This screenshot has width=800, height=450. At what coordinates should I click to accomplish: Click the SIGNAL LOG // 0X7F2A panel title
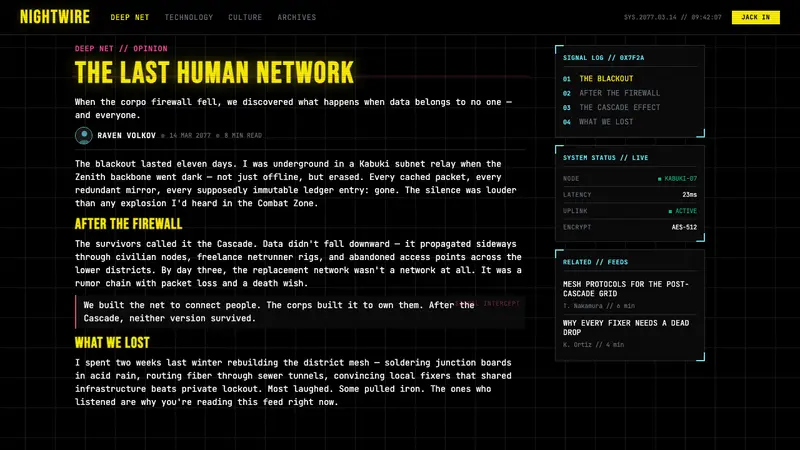604,58
